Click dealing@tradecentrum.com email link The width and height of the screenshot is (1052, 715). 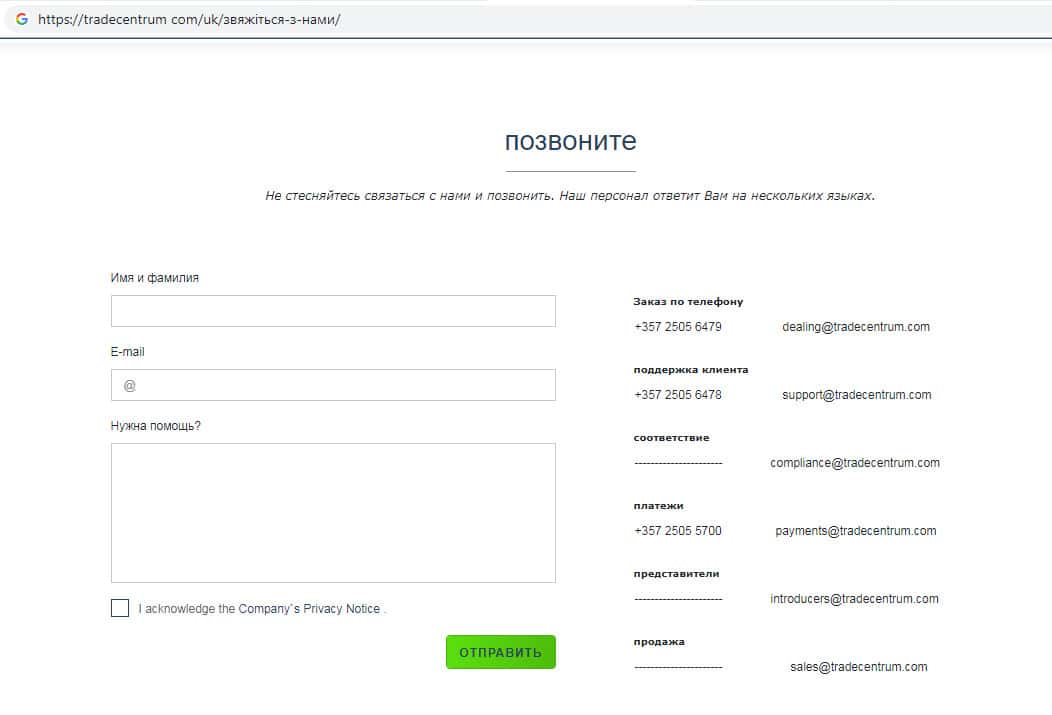855,327
